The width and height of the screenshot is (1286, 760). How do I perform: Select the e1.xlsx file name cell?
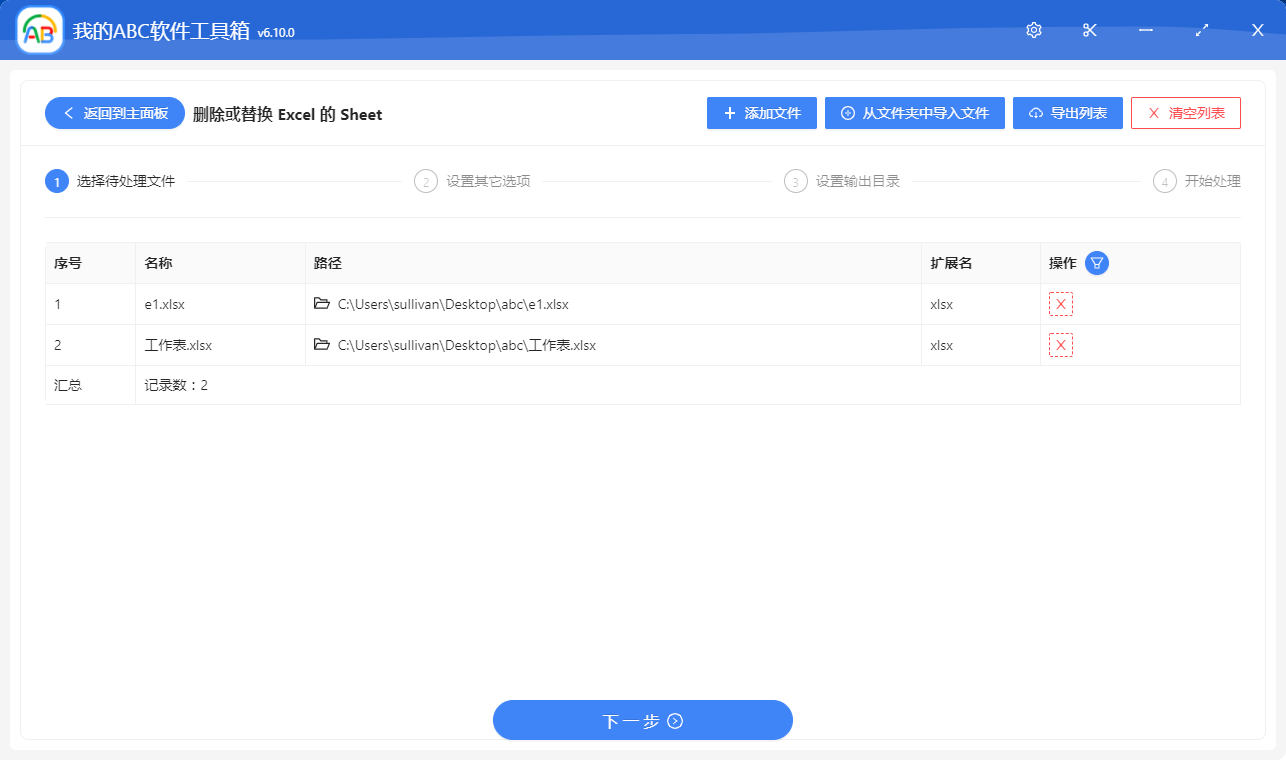click(x=220, y=304)
